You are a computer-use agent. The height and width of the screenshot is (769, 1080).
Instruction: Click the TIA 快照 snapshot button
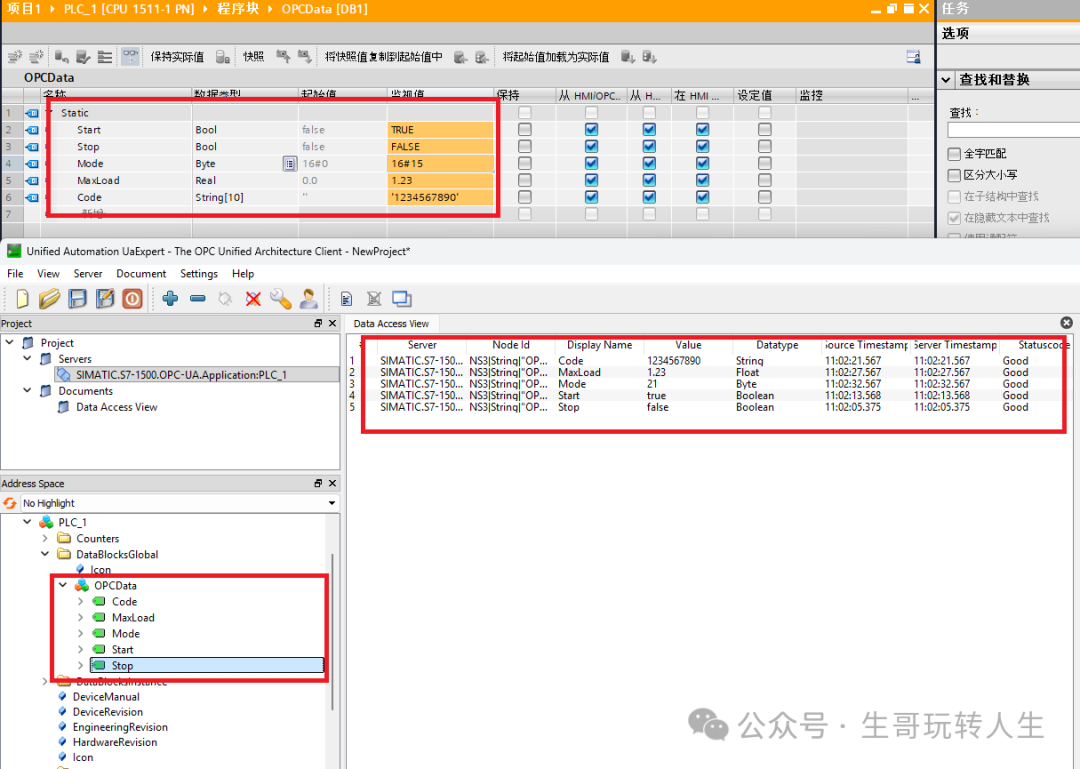pyautogui.click(x=253, y=57)
